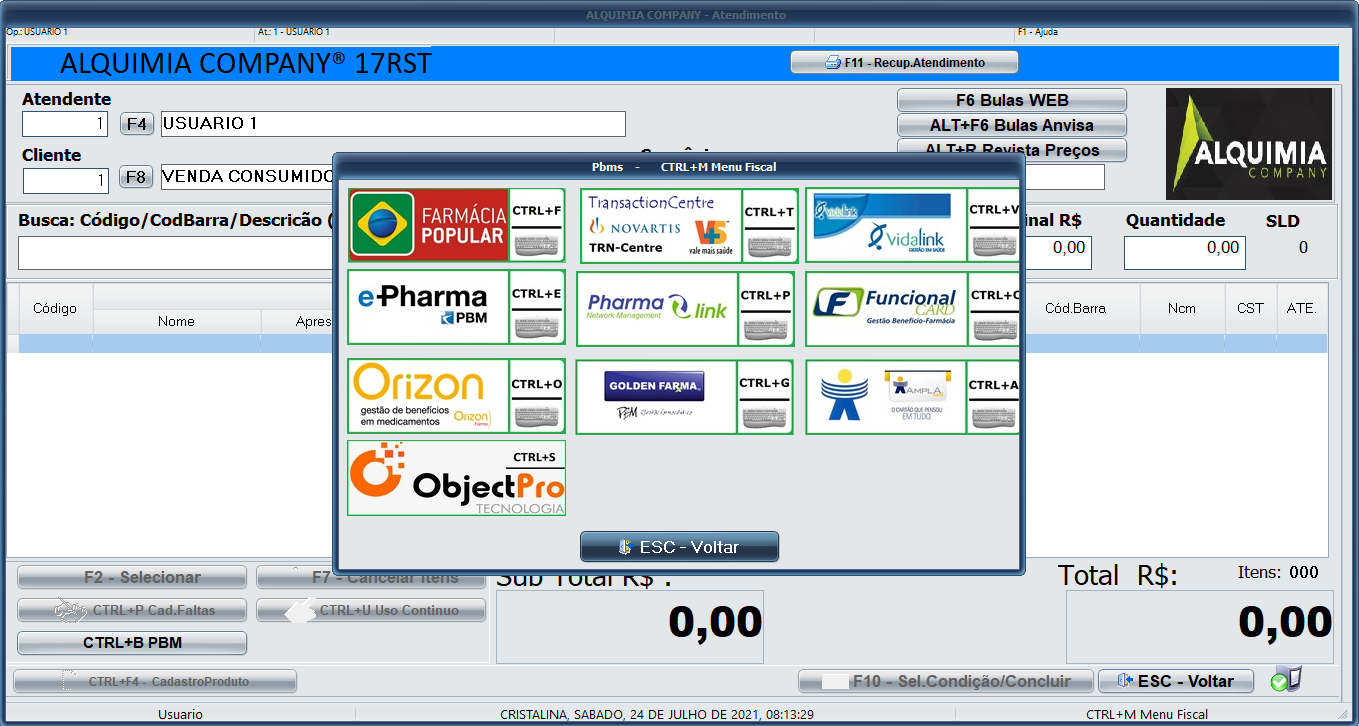
Task: Click the CTRL+E keyboard shortcut tile
Action: pos(537,306)
